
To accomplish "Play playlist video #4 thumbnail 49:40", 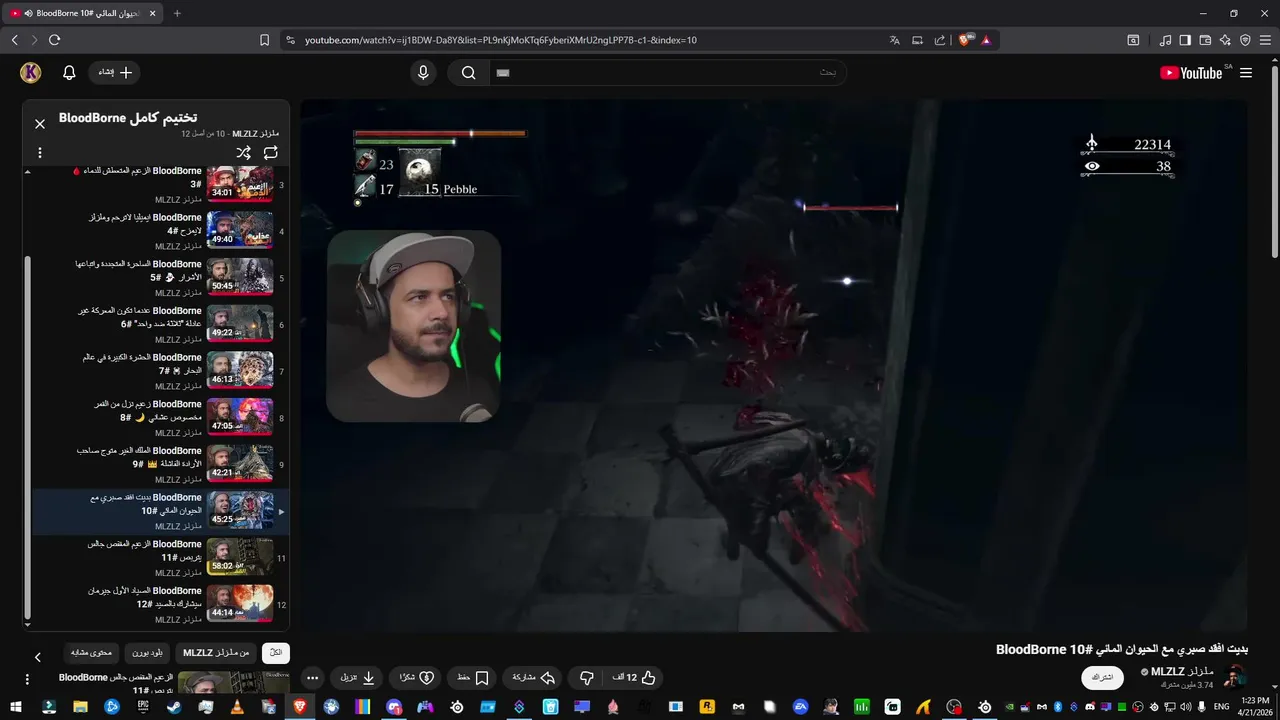I will coord(240,230).
